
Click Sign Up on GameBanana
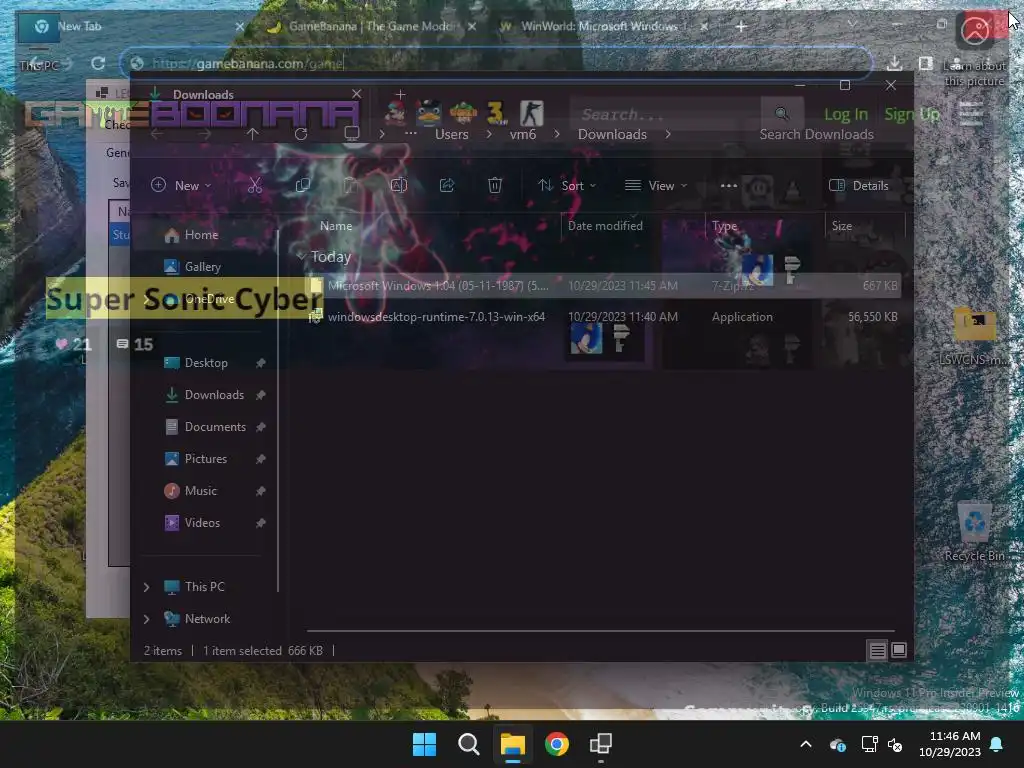pyautogui.click(x=912, y=114)
